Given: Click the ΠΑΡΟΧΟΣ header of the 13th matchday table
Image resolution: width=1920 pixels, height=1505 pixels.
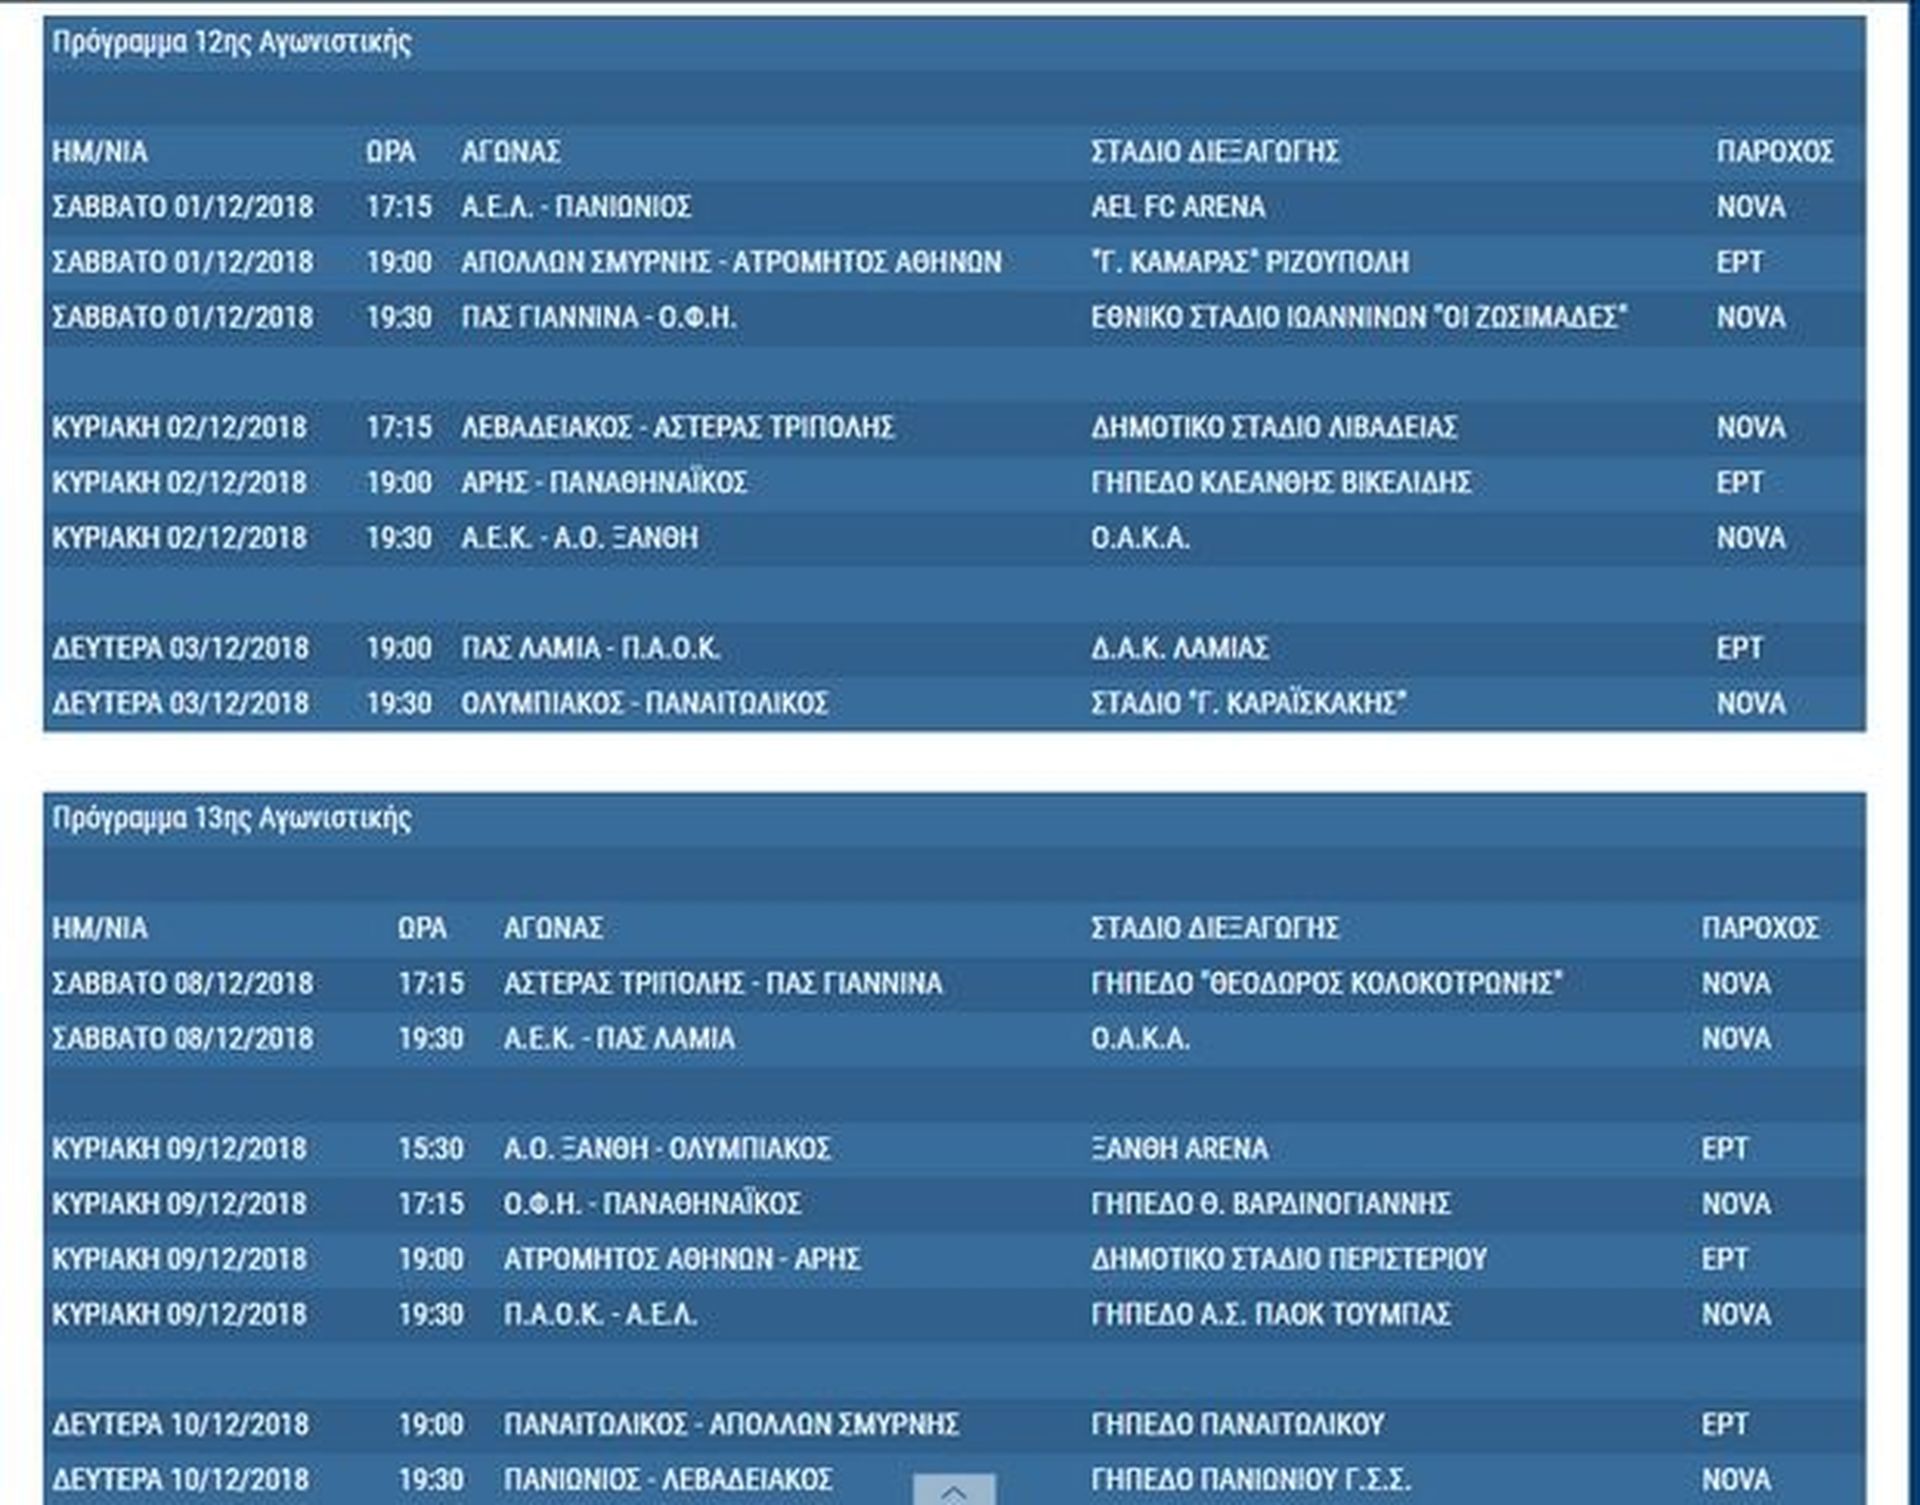Looking at the screenshot, I should pos(1760,928).
